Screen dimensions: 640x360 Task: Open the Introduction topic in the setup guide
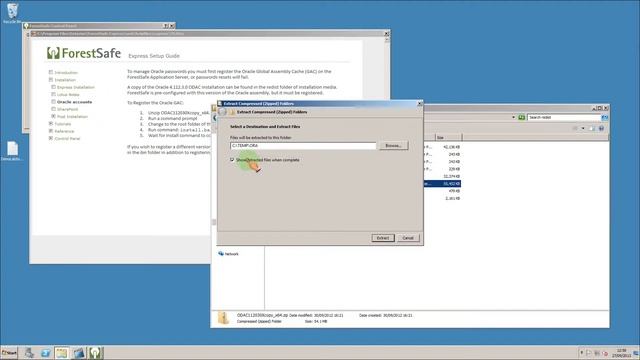click(66, 73)
